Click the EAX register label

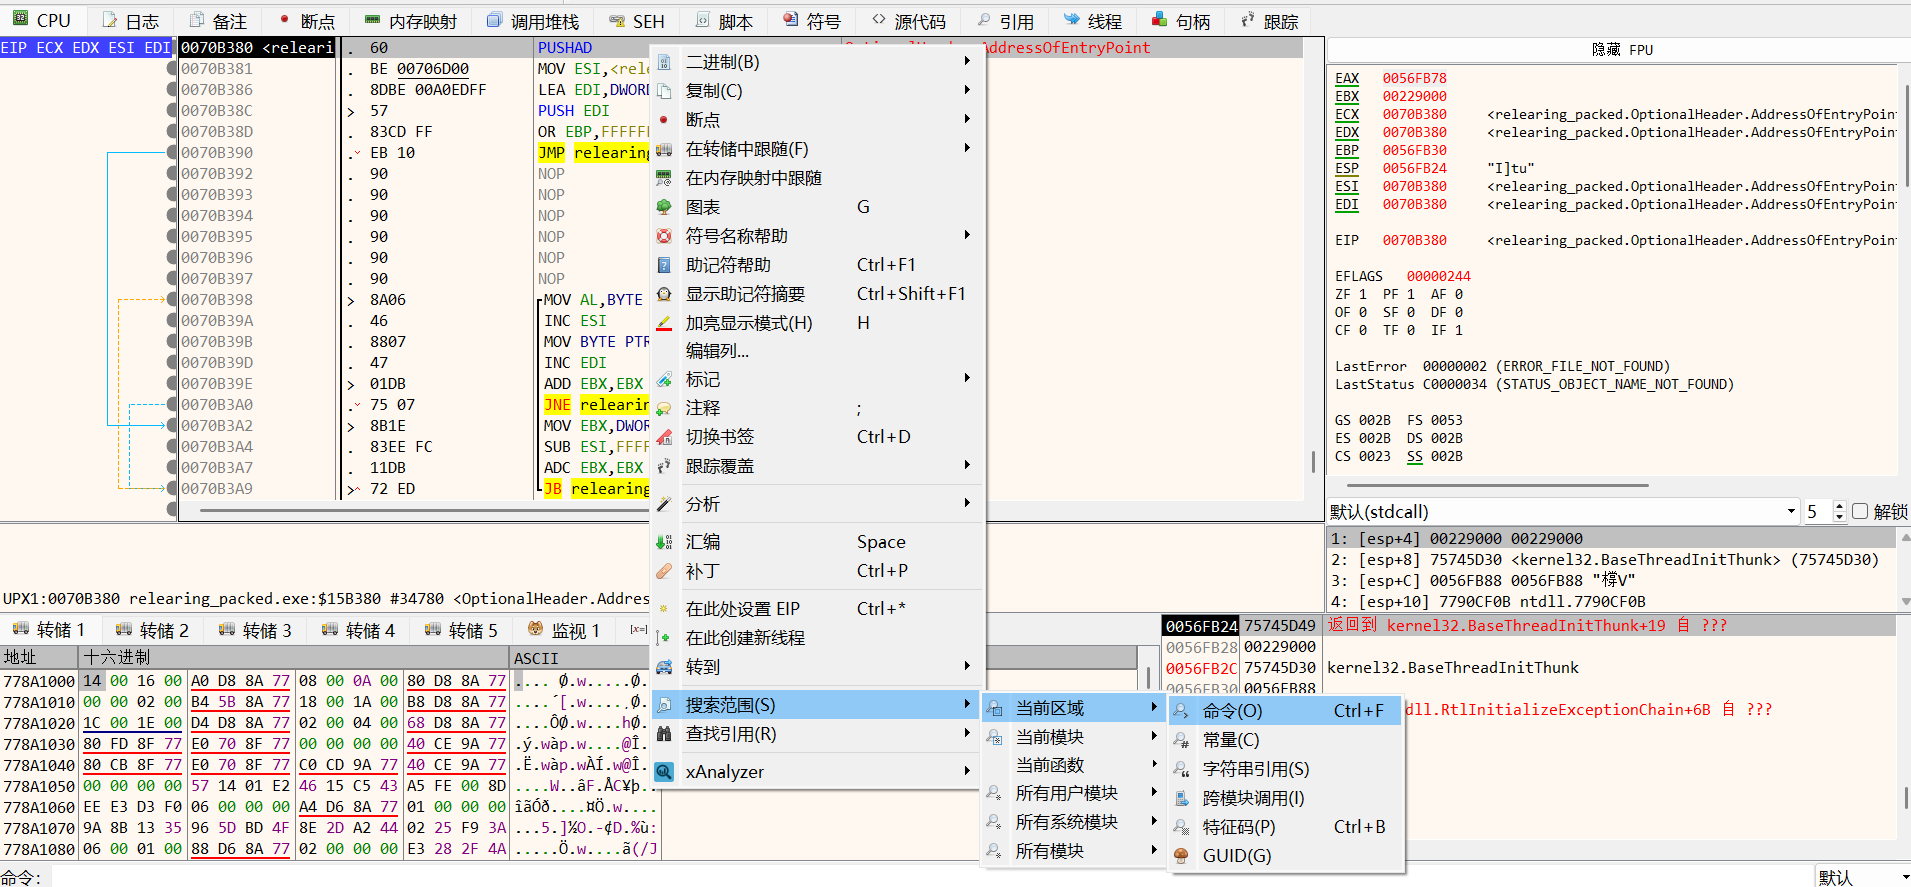pos(1347,78)
